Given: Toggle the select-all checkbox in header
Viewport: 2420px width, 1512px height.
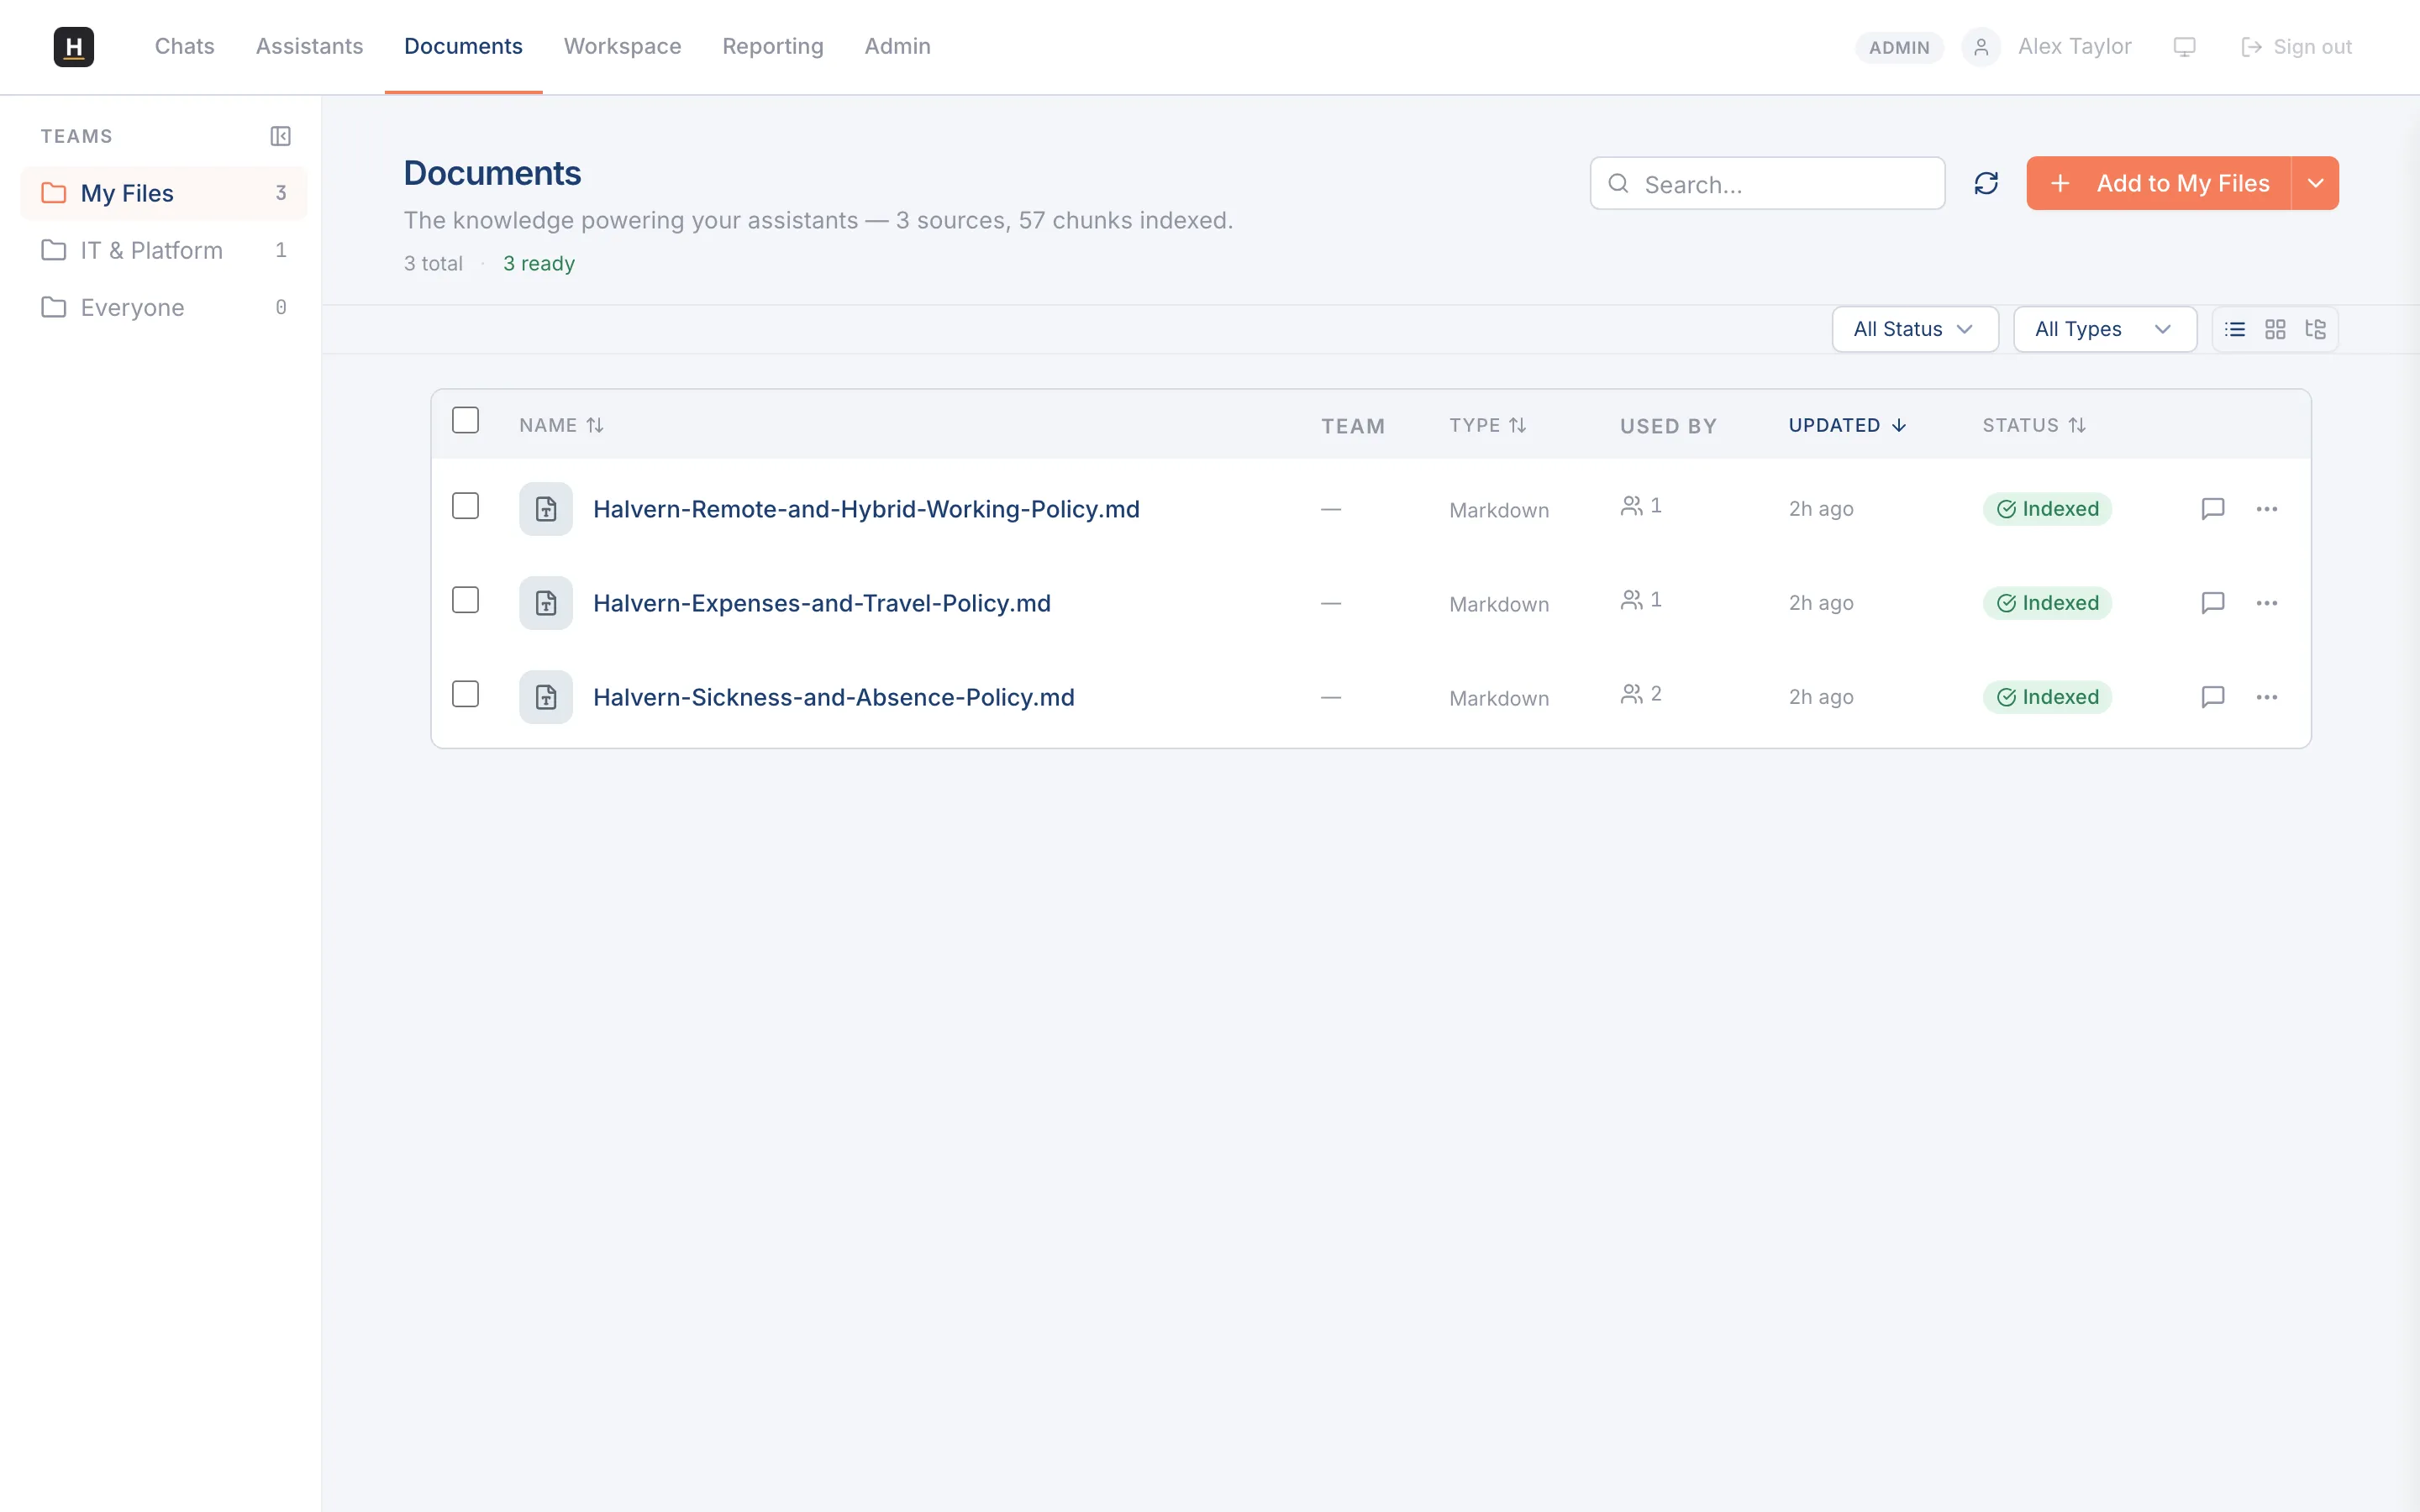Looking at the screenshot, I should point(465,420).
